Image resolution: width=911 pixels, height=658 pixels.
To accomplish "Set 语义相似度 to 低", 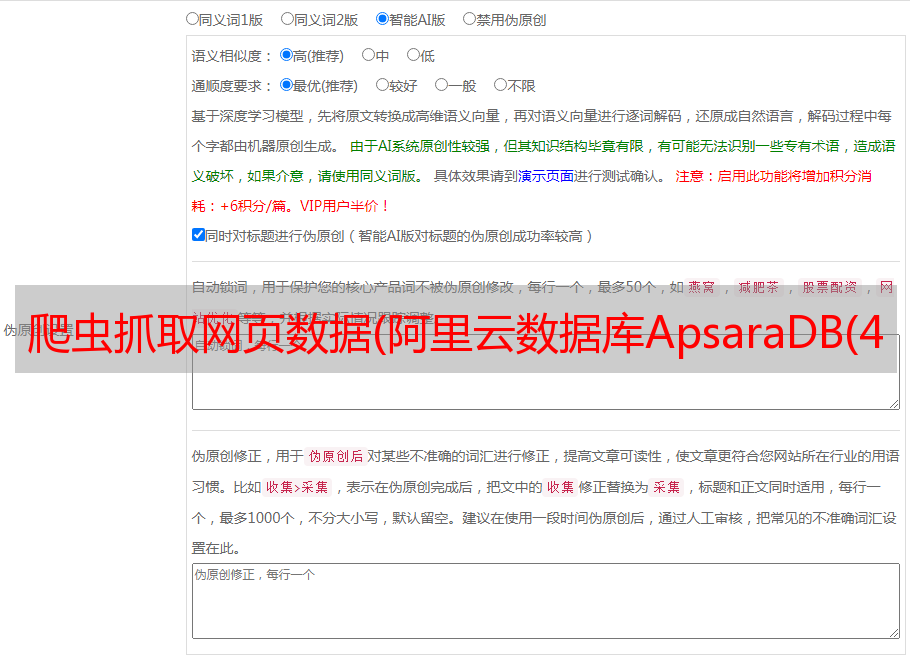I will (413, 55).
